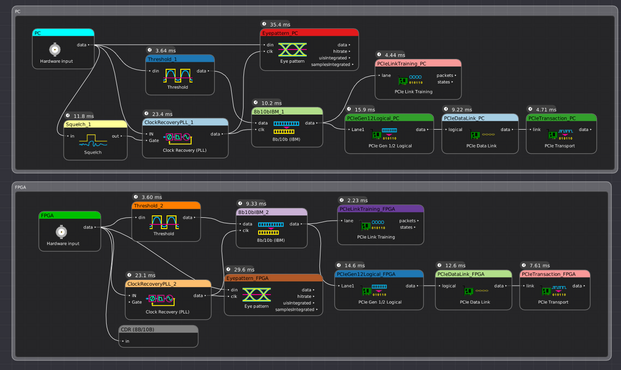
Task: Select the PCIeGen12Logical_FPGA title bar
Action: coord(379,274)
